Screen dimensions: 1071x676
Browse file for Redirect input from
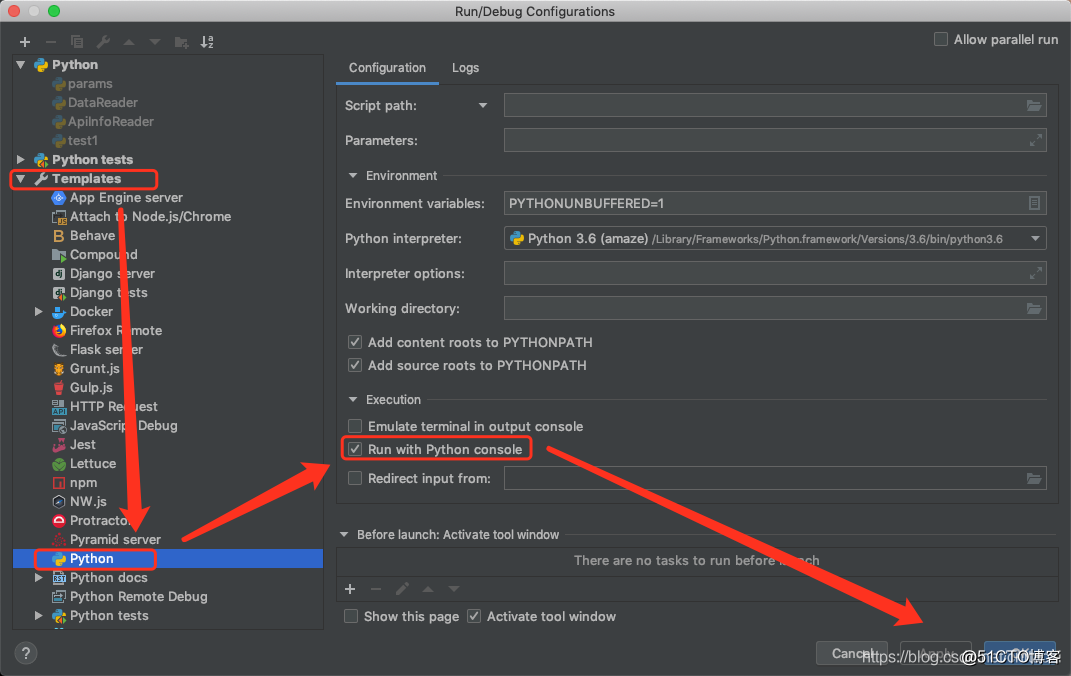(x=1033, y=479)
